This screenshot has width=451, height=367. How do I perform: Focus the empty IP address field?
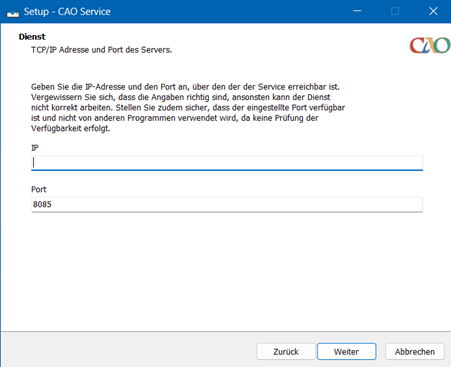(x=227, y=163)
